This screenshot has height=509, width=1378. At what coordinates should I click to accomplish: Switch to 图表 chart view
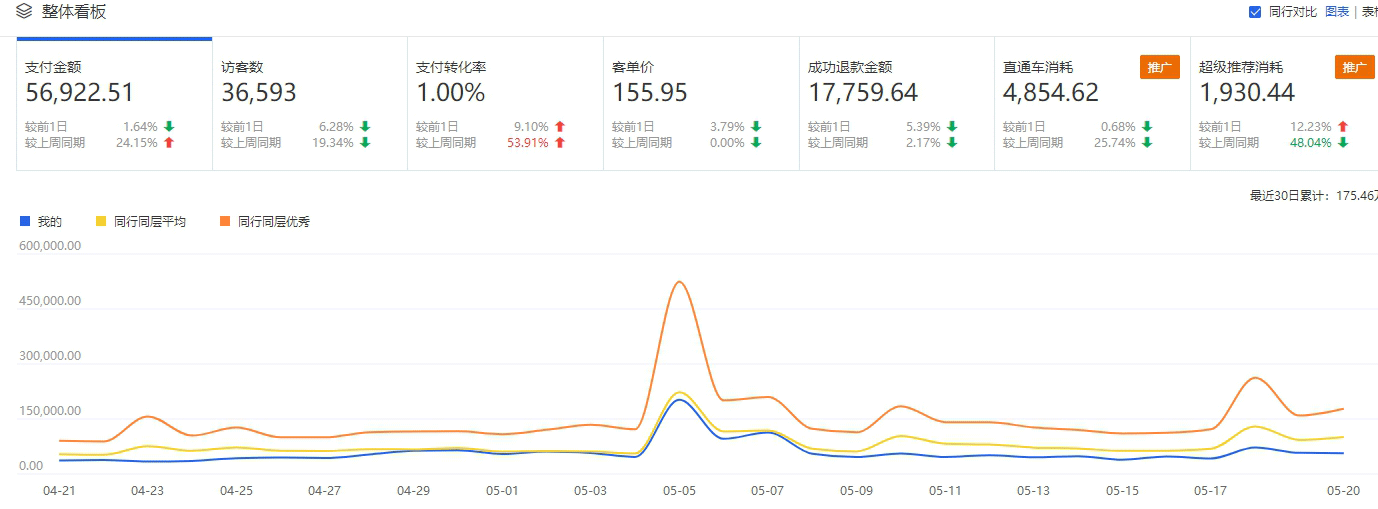[x=1337, y=12]
